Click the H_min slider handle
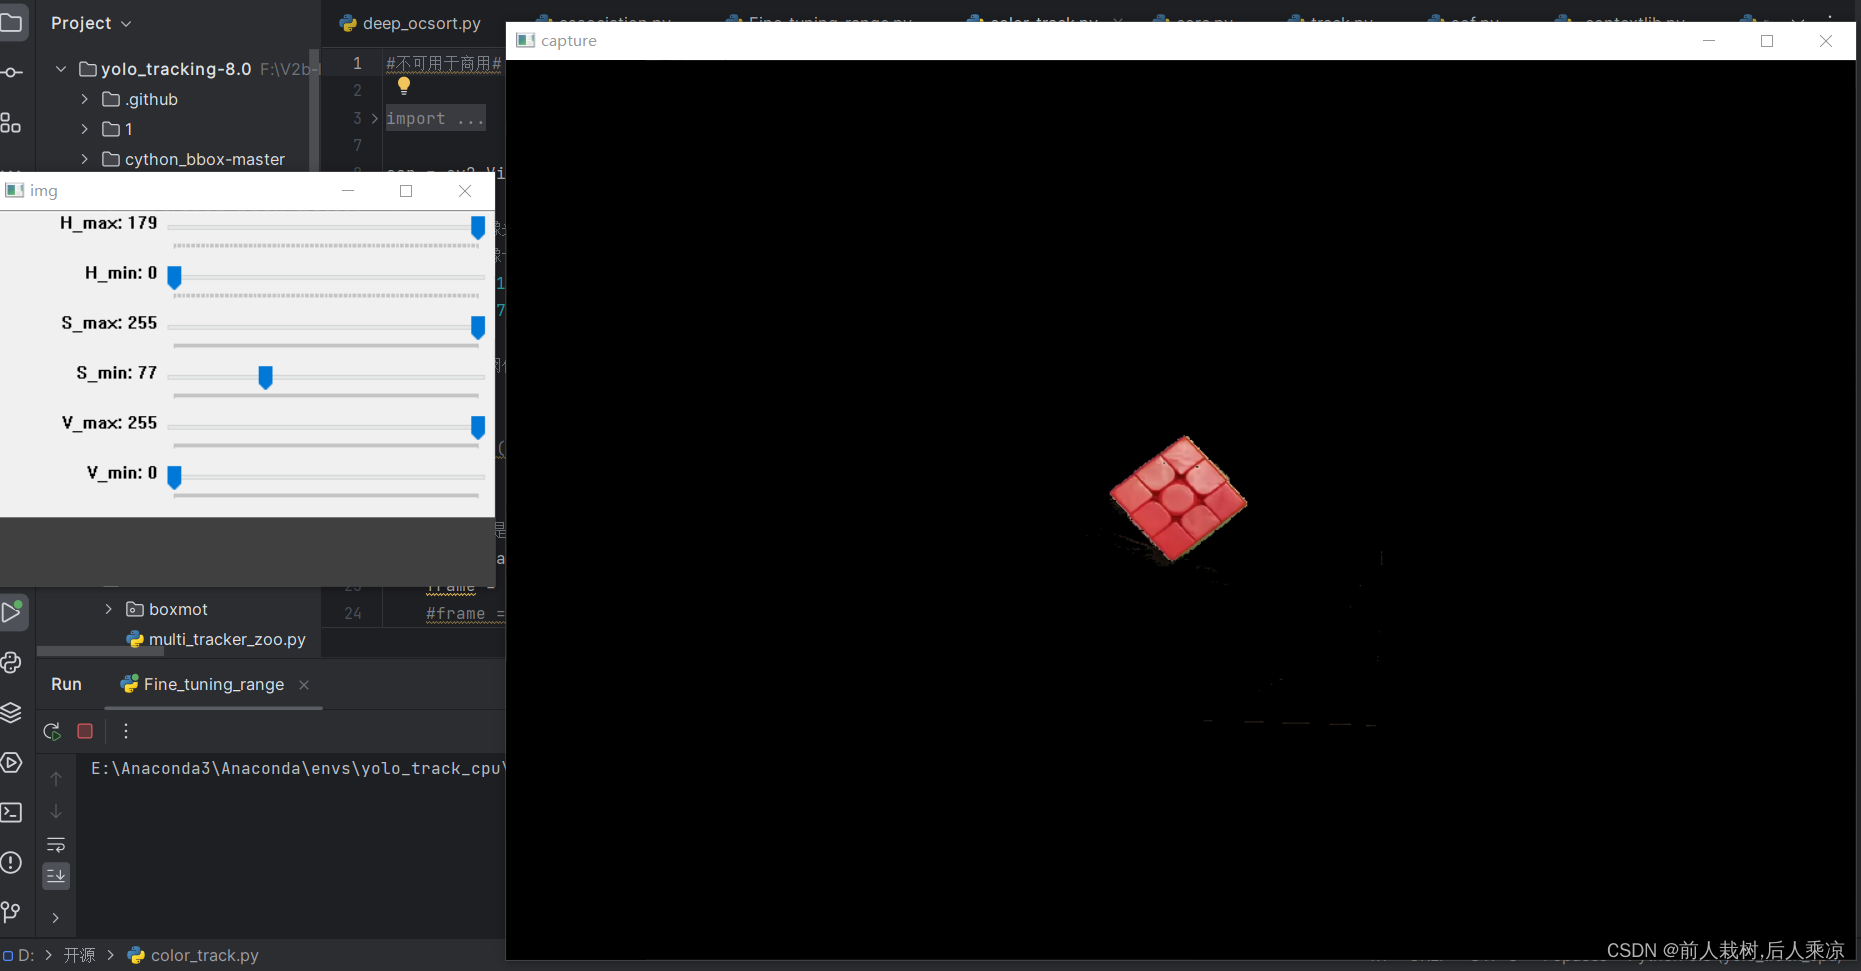 (174, 278)
